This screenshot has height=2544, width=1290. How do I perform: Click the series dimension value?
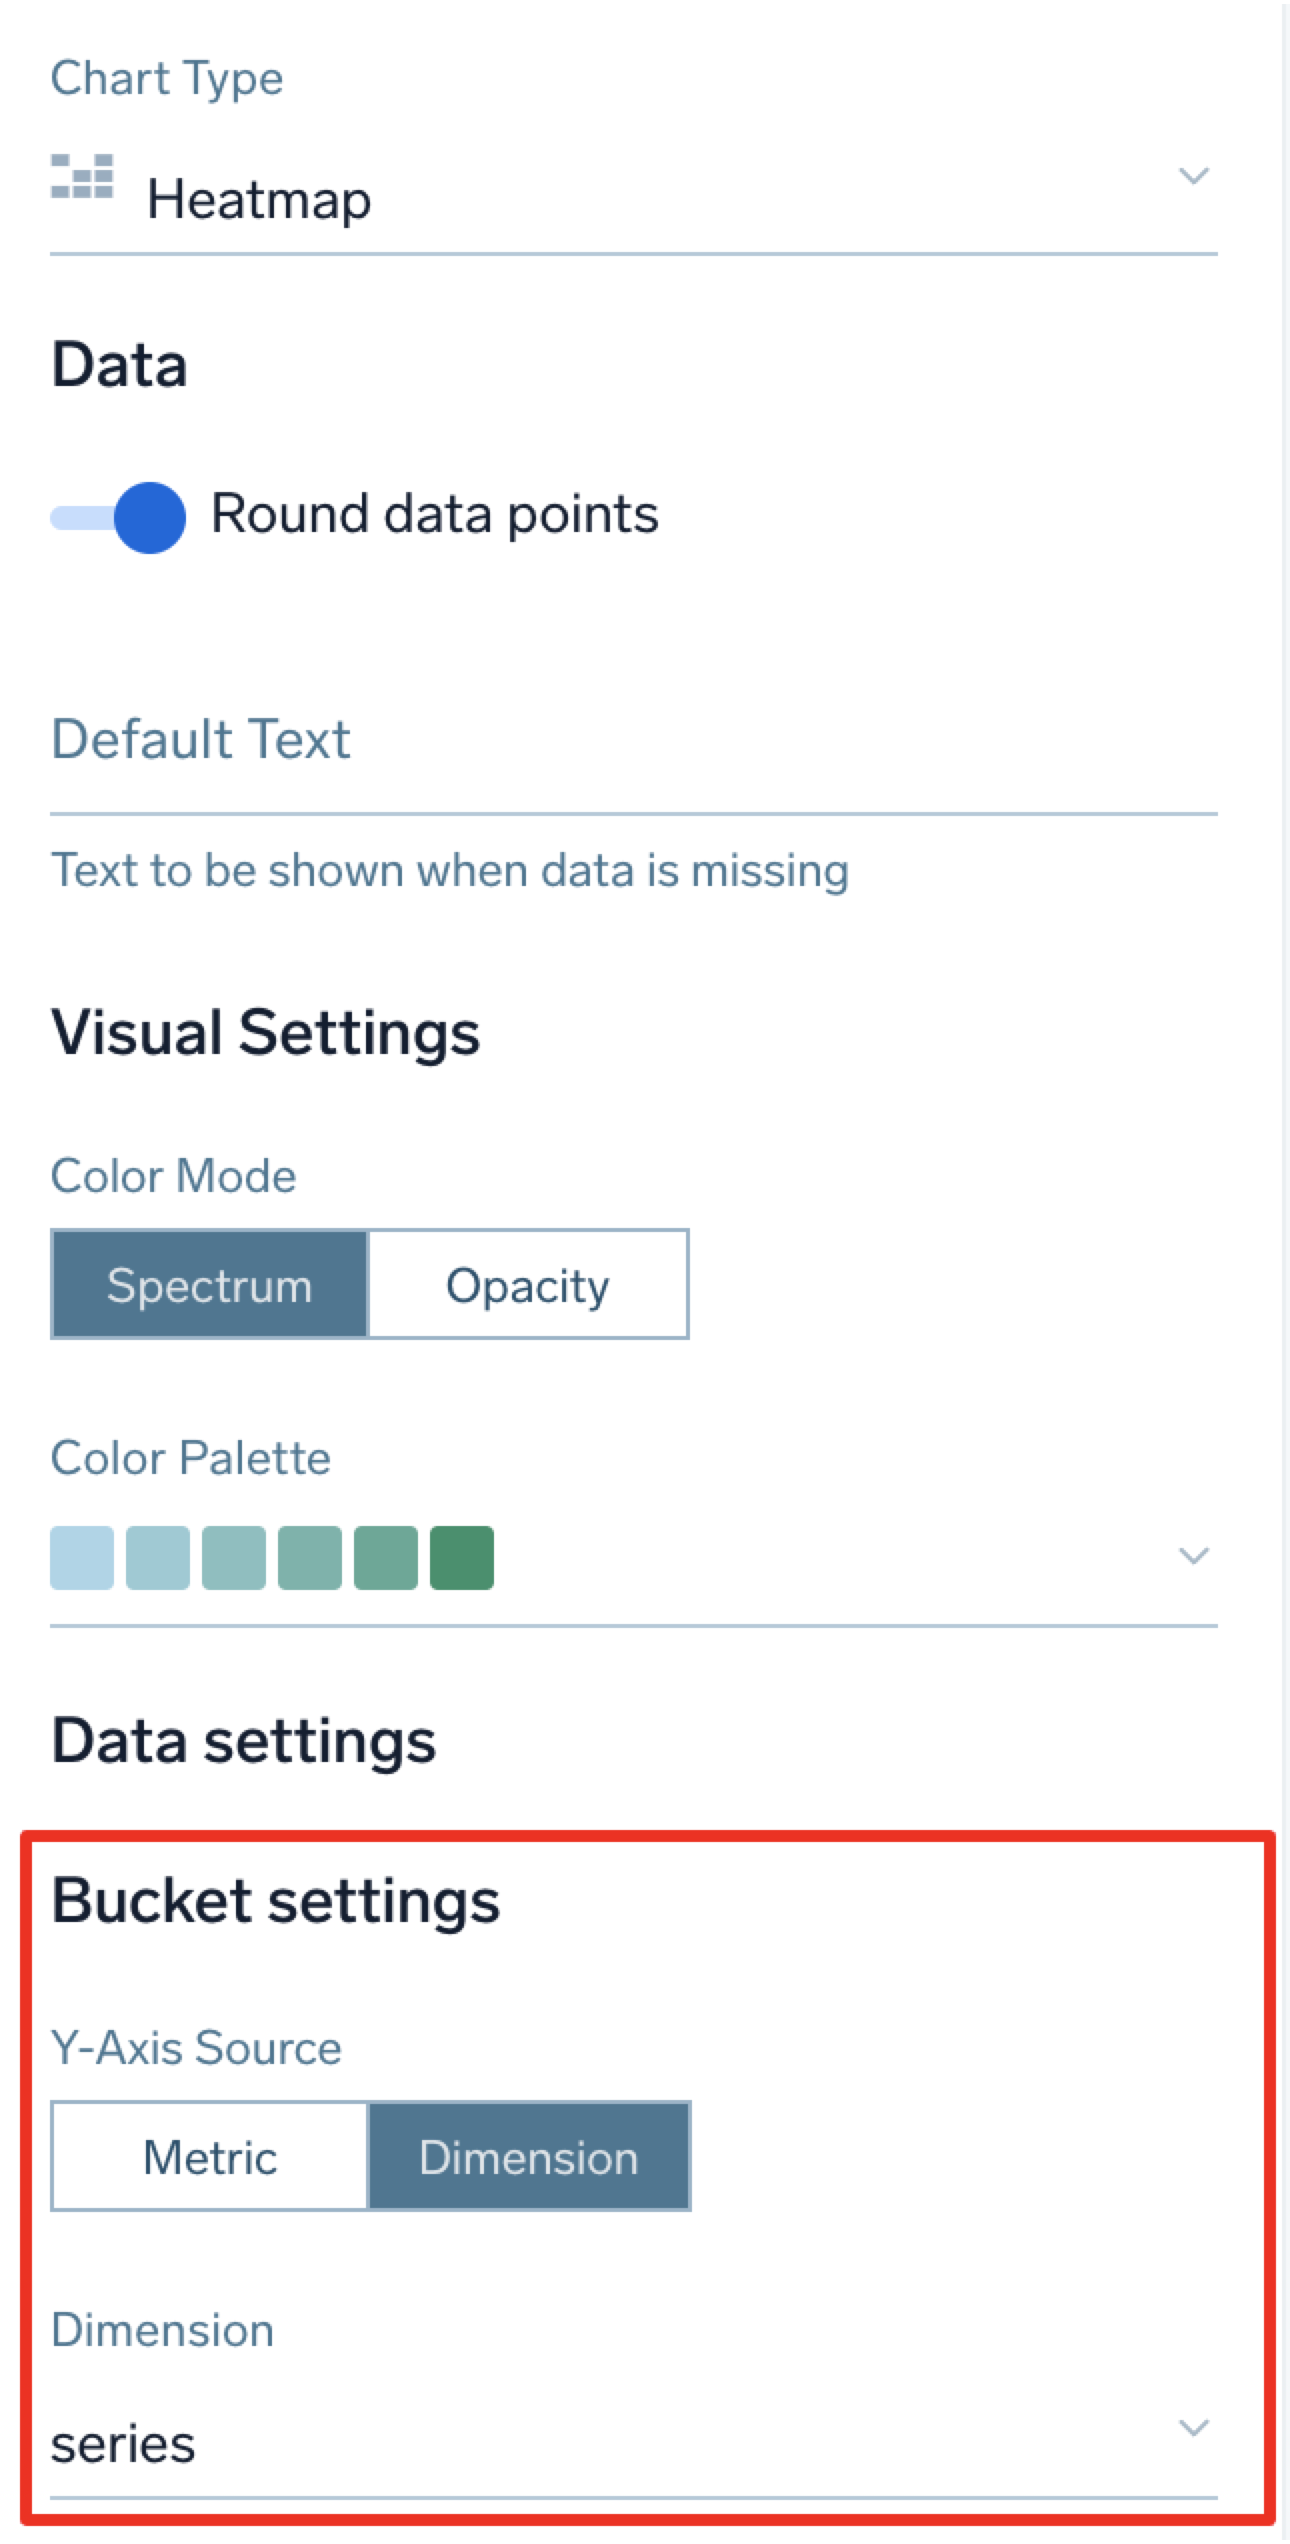123,2445
